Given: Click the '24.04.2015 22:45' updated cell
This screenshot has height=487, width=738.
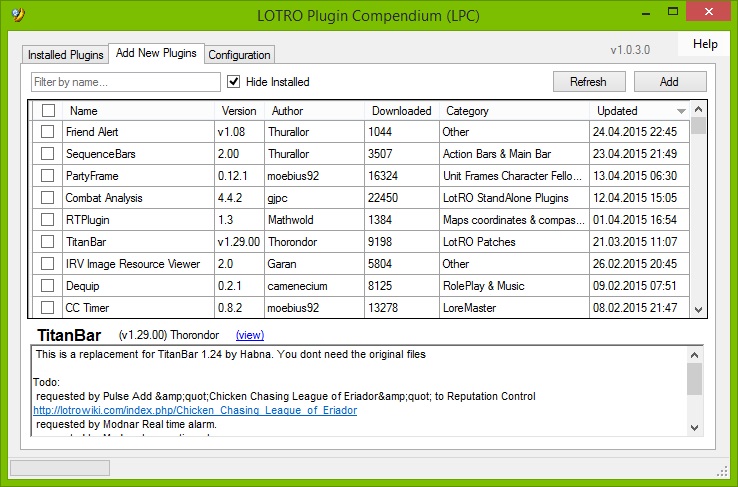Looking at the screenshot, I should click(x=639, y=132).
